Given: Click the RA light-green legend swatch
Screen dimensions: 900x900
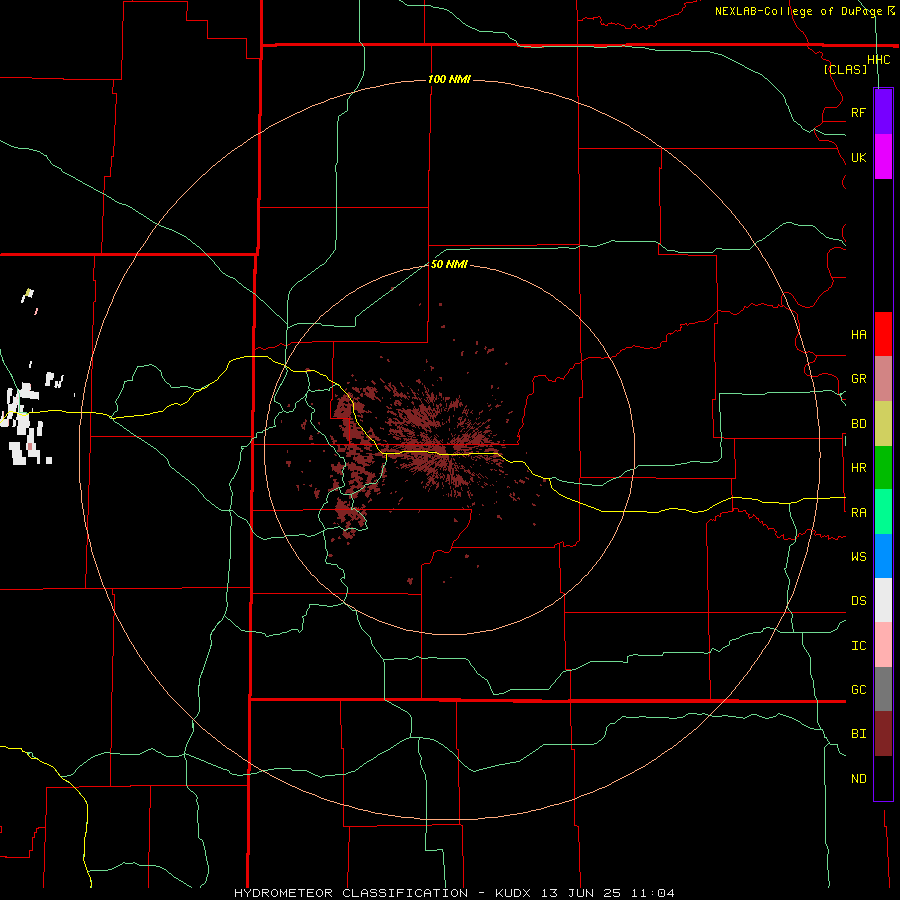Looking at the screenshot, I should click(x=883, y=512).
